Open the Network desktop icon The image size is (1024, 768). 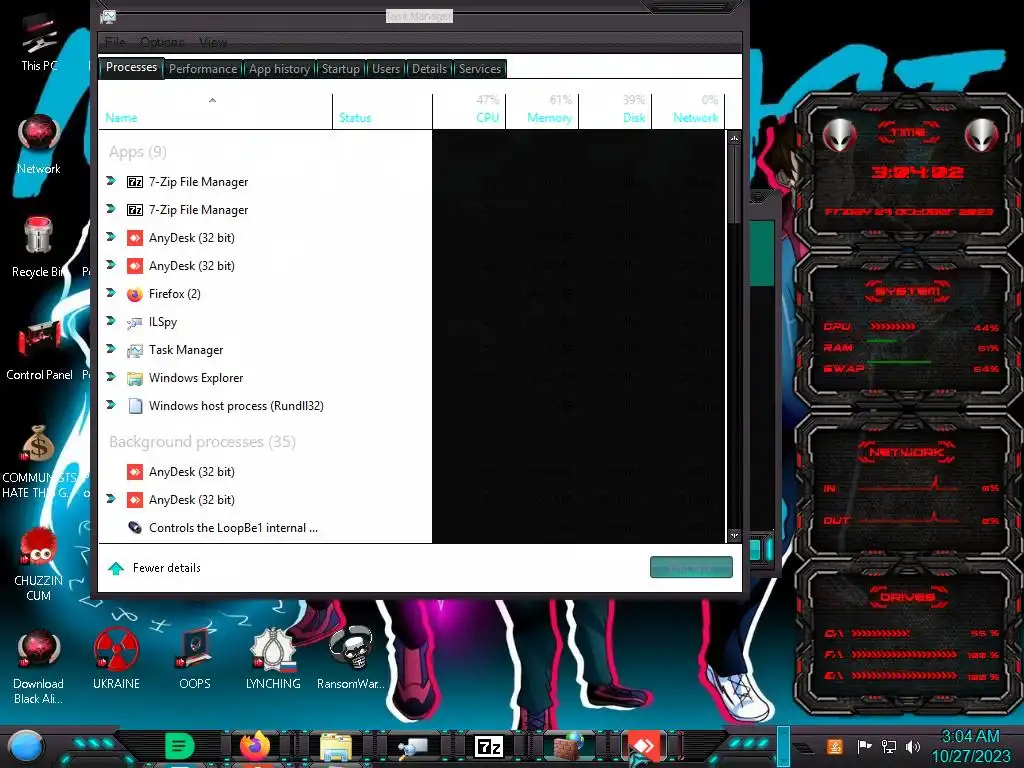39,145
